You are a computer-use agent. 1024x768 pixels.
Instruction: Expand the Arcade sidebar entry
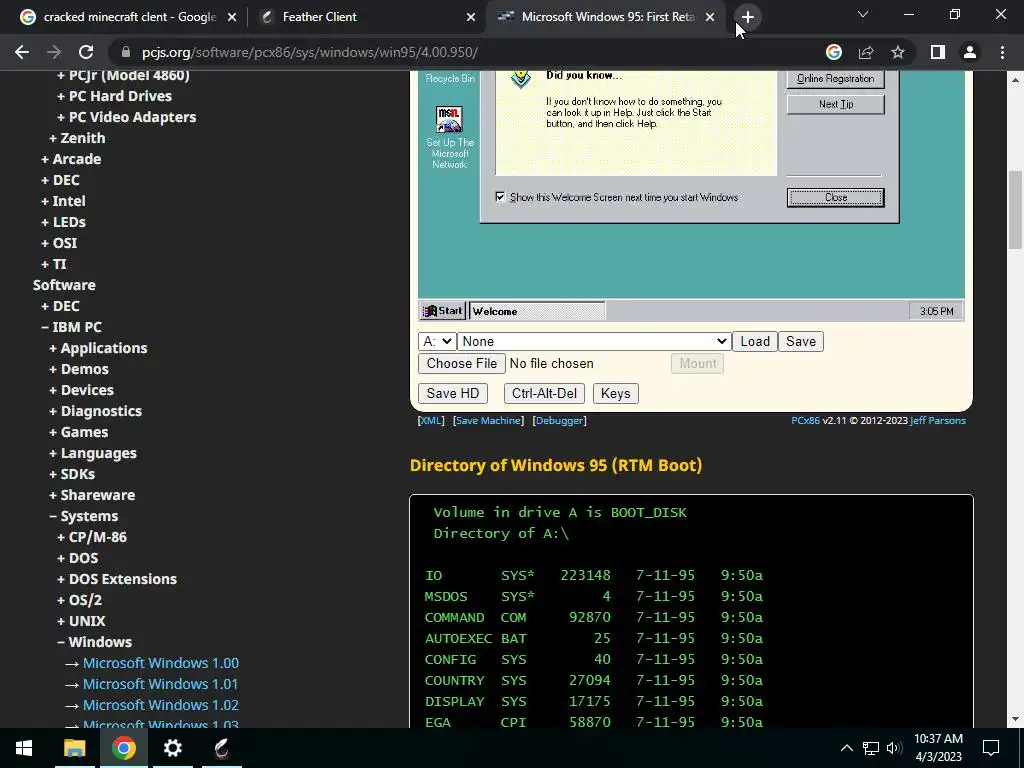coord(71,159)
